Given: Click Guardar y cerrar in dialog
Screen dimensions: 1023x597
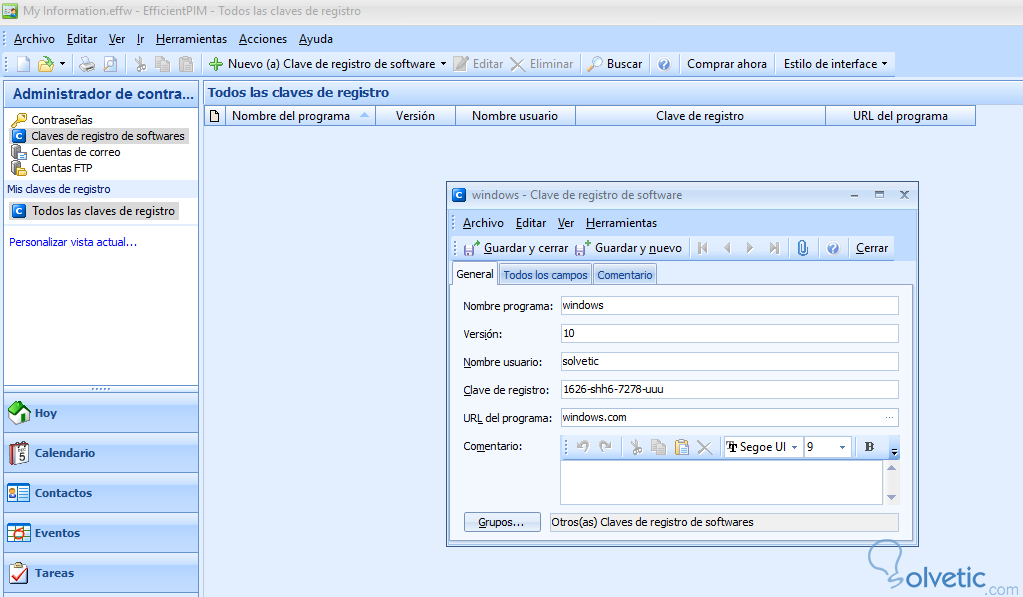Looking at the screenshot, I should [x=515, y=248].
